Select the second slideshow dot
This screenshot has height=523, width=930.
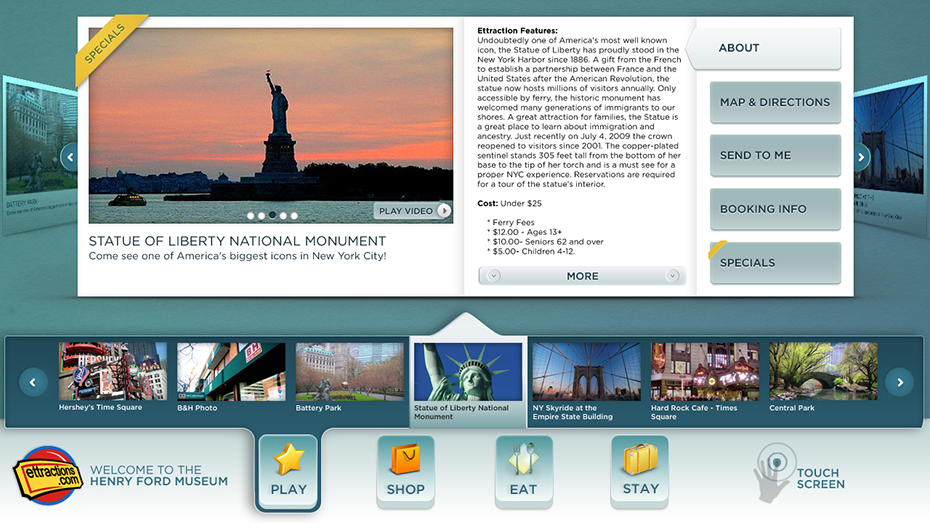click(262, 216)
